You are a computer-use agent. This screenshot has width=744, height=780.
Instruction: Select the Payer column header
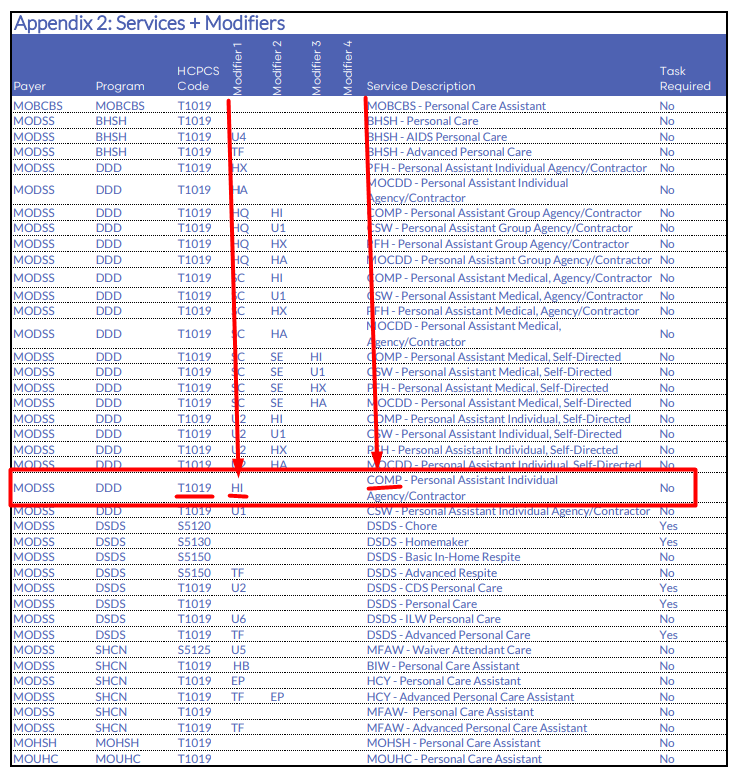(x=30, y=86)
